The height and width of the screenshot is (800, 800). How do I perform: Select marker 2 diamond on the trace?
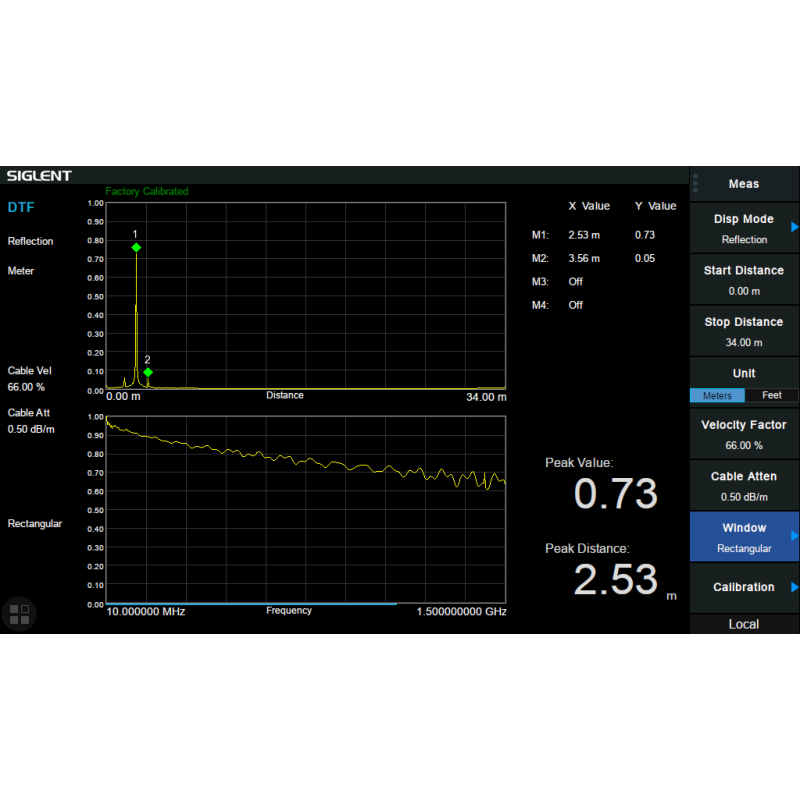coord(148,372)
